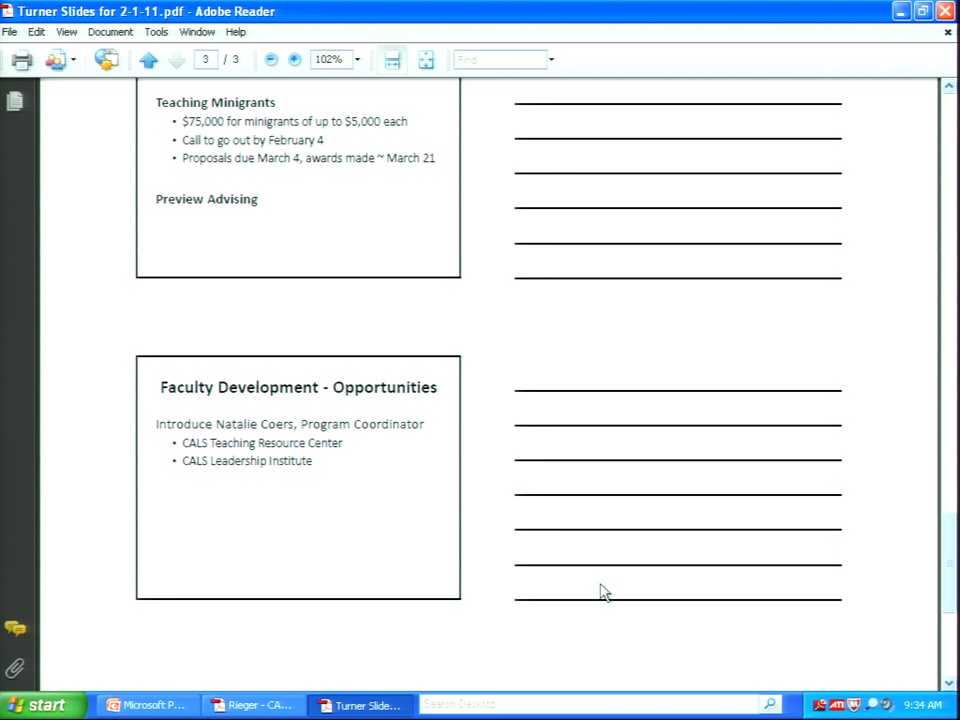This screenshot has height=720, width=960.
Task: Click Faculty Development - Opportunities title
Action: 299,387
